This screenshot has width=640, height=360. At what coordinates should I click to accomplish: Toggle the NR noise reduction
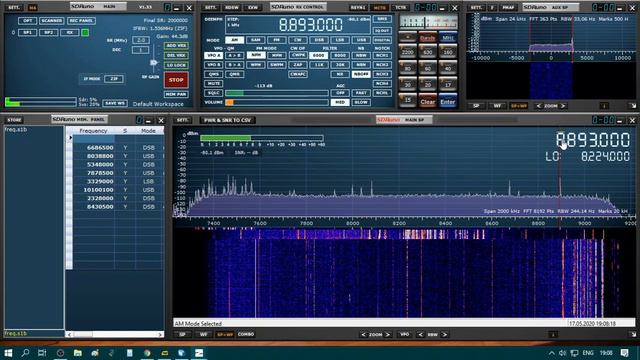[x=340, y=74]
